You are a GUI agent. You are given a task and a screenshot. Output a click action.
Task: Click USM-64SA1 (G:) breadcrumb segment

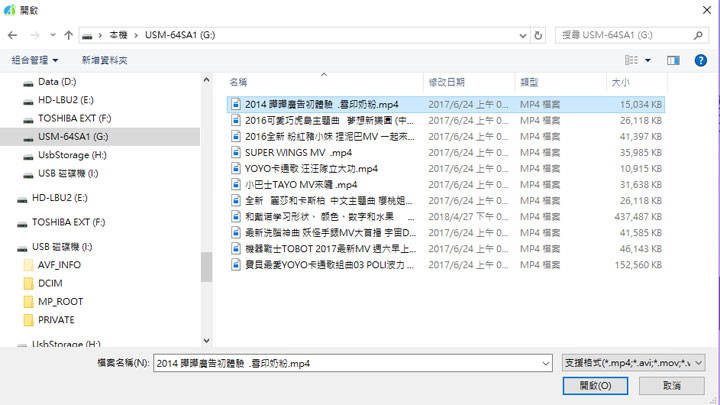pyautogui.click(x=180, y=35)
